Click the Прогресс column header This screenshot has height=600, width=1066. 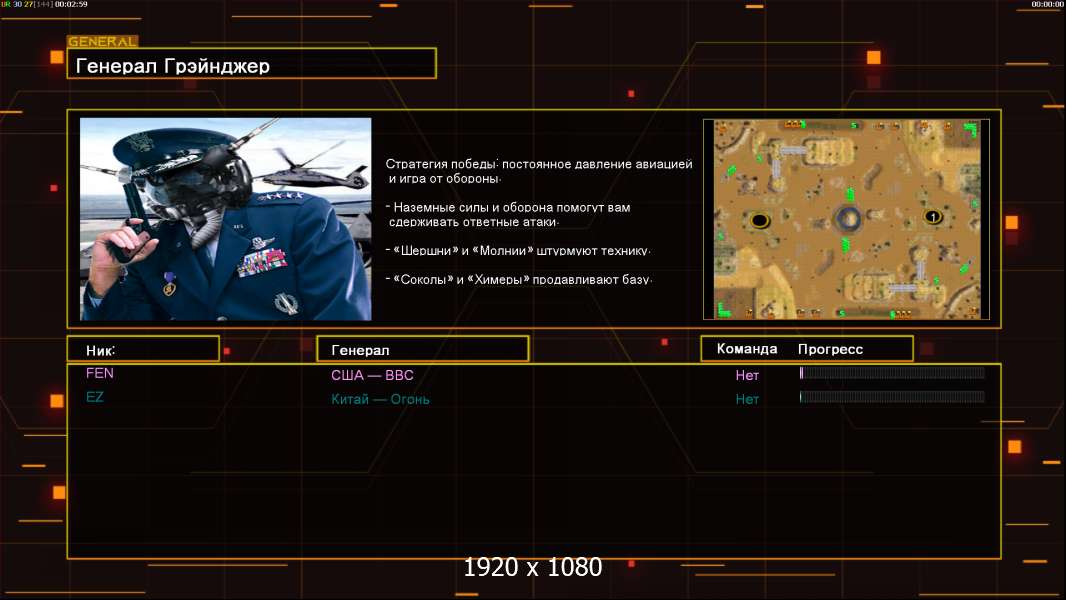click(830, 349)
